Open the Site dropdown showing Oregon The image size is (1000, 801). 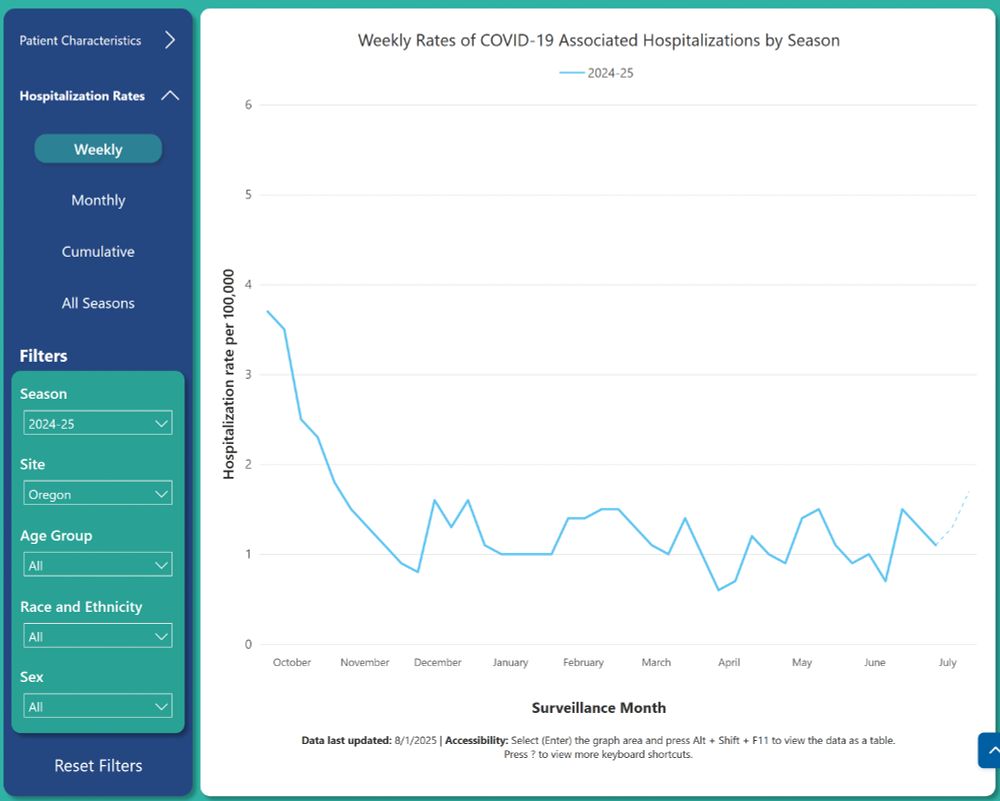(x=98, y=494)
